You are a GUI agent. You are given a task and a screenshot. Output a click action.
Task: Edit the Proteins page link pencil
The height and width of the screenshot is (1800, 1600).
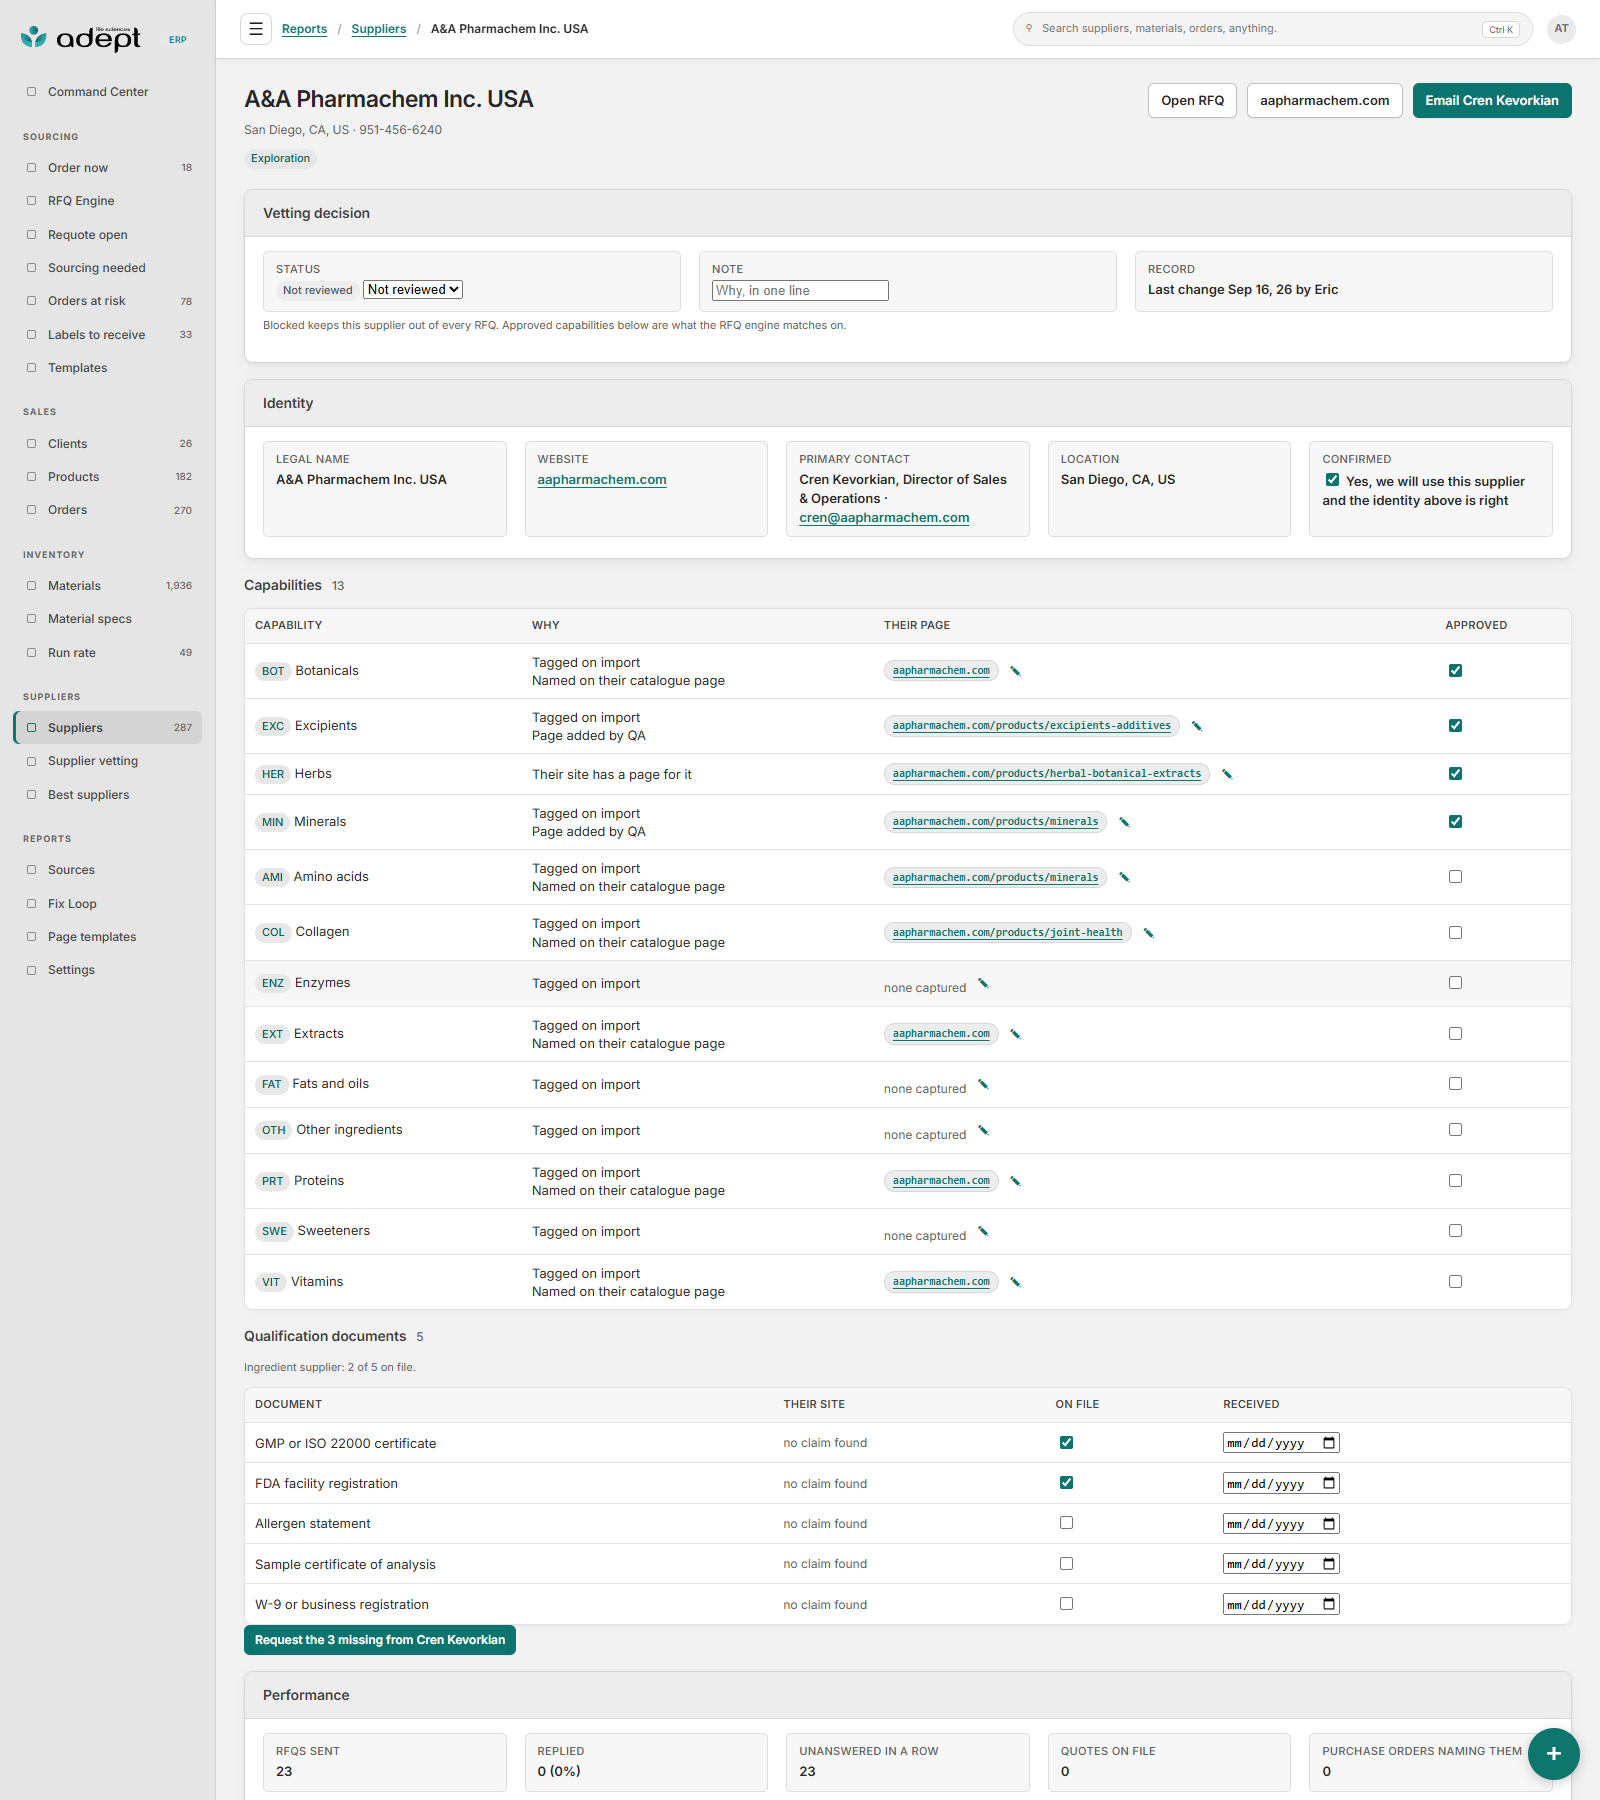tap(1015, 1181)
